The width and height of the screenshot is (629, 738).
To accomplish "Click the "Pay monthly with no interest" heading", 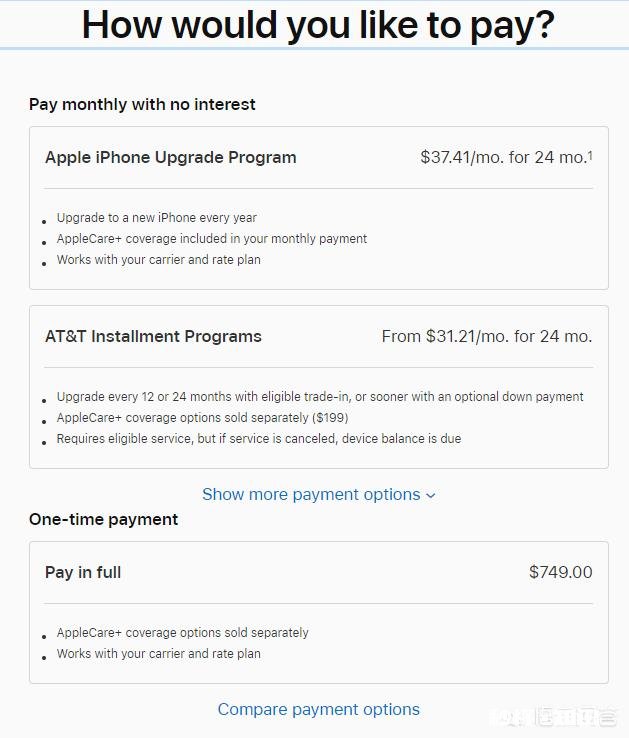I will tap(142, 104).
